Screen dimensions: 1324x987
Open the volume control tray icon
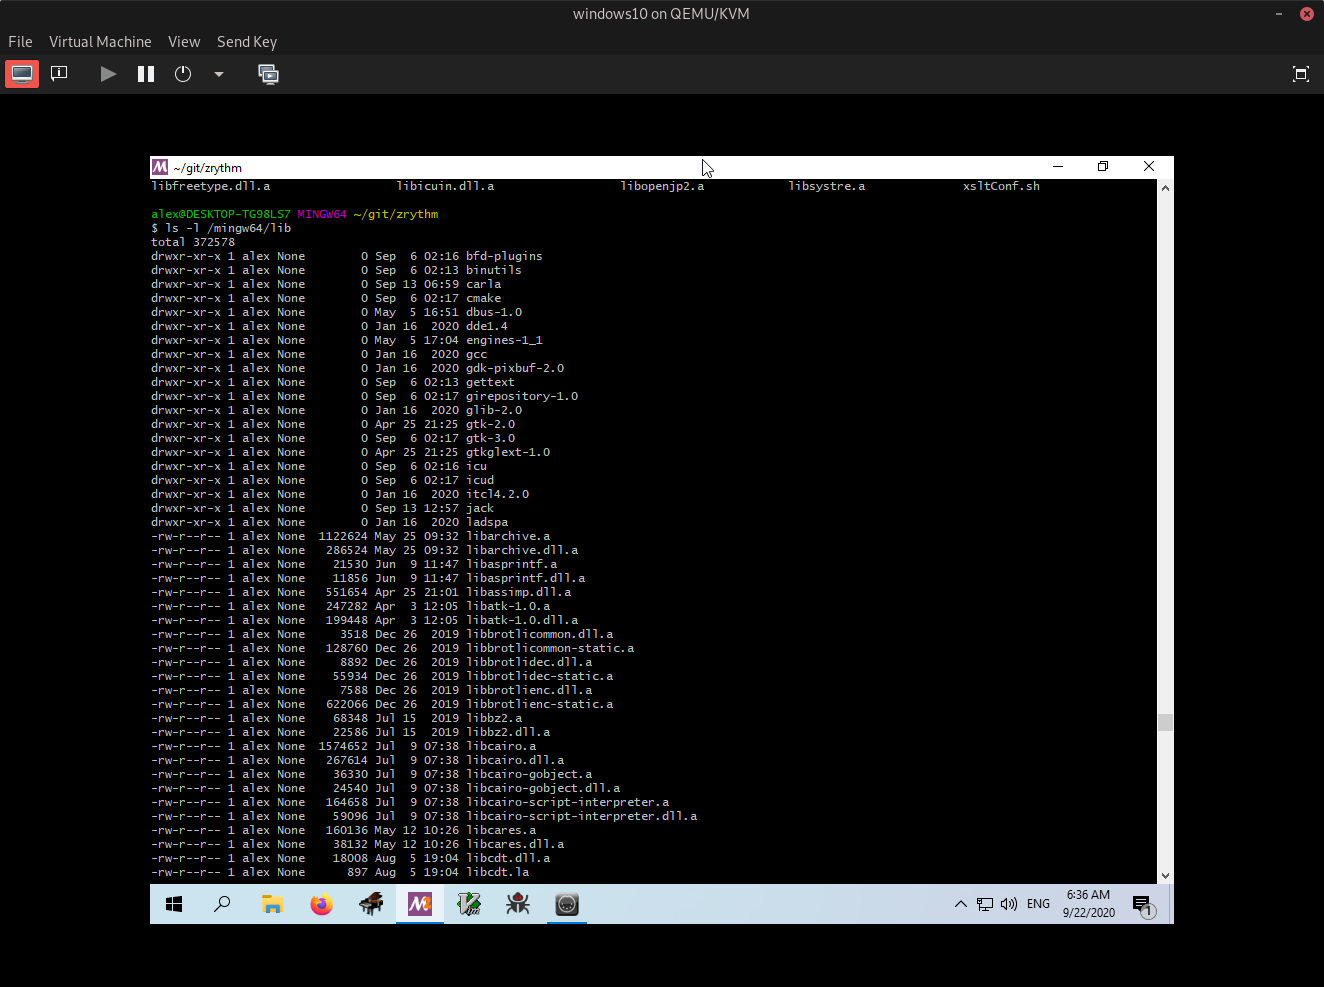[1009, 904]
